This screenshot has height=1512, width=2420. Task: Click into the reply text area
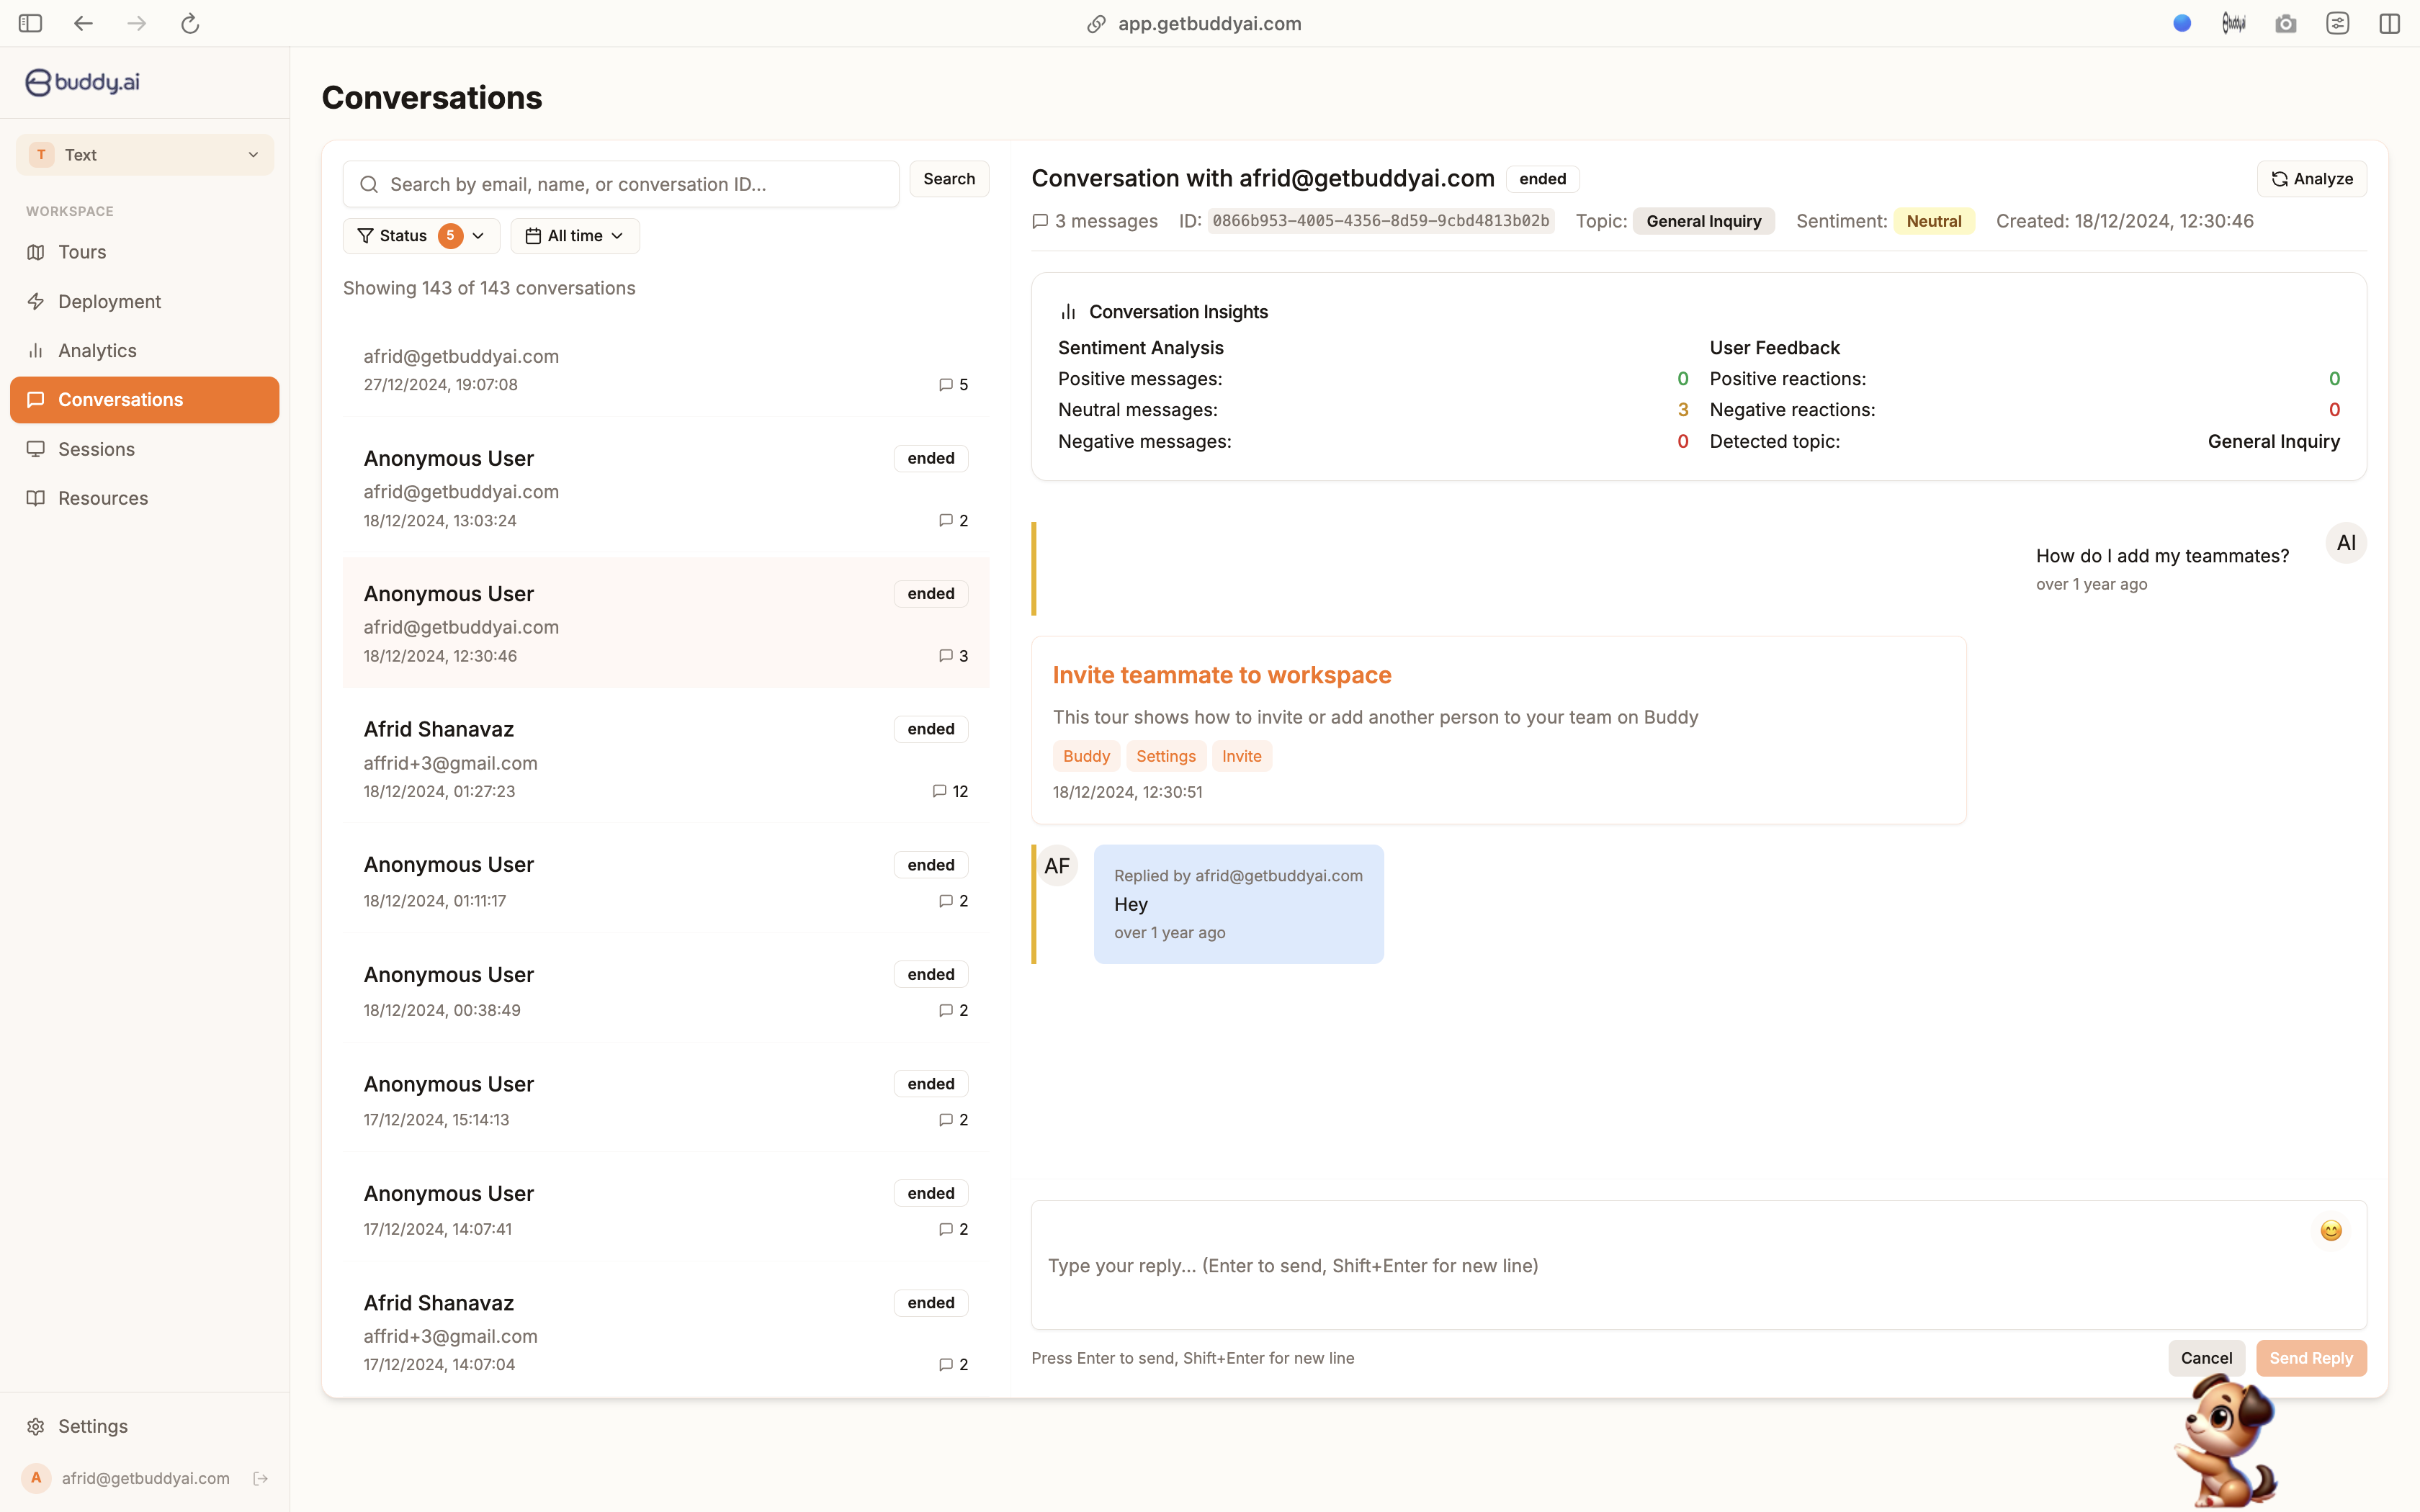(1699, 1265)
